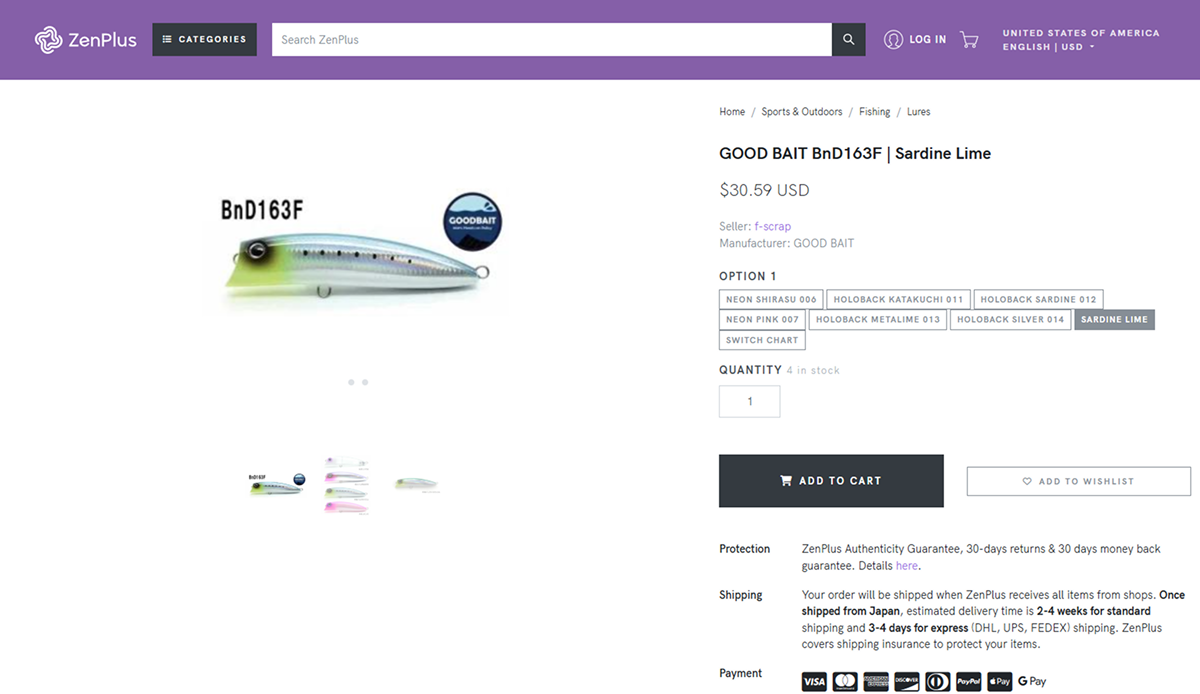Click the Visa payment icon
This screenshot has width=1200, height=694.
[814, 682]
